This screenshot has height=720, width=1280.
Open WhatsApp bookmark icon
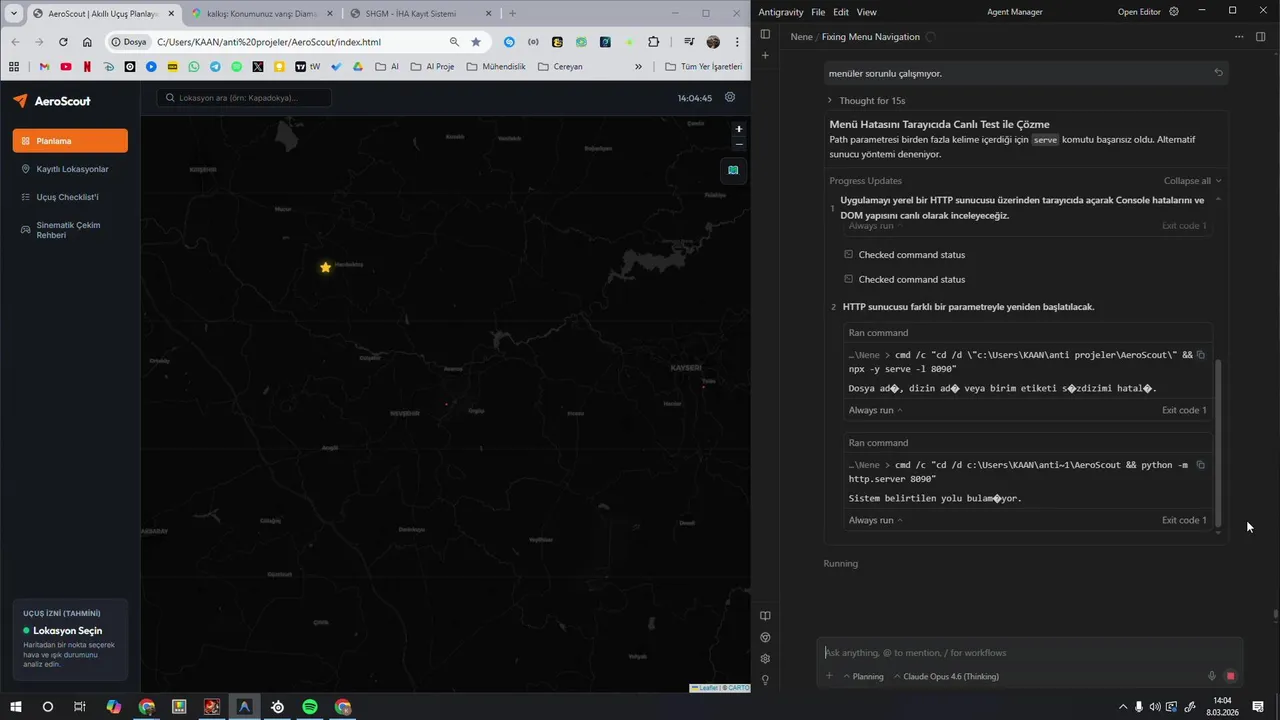click(194, 67)
